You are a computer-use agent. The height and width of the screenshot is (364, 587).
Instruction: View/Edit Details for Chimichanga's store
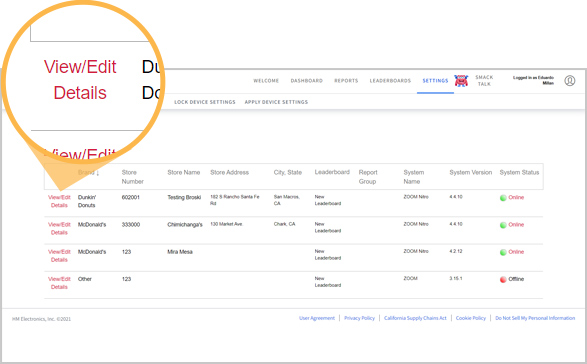pos(59,228)
